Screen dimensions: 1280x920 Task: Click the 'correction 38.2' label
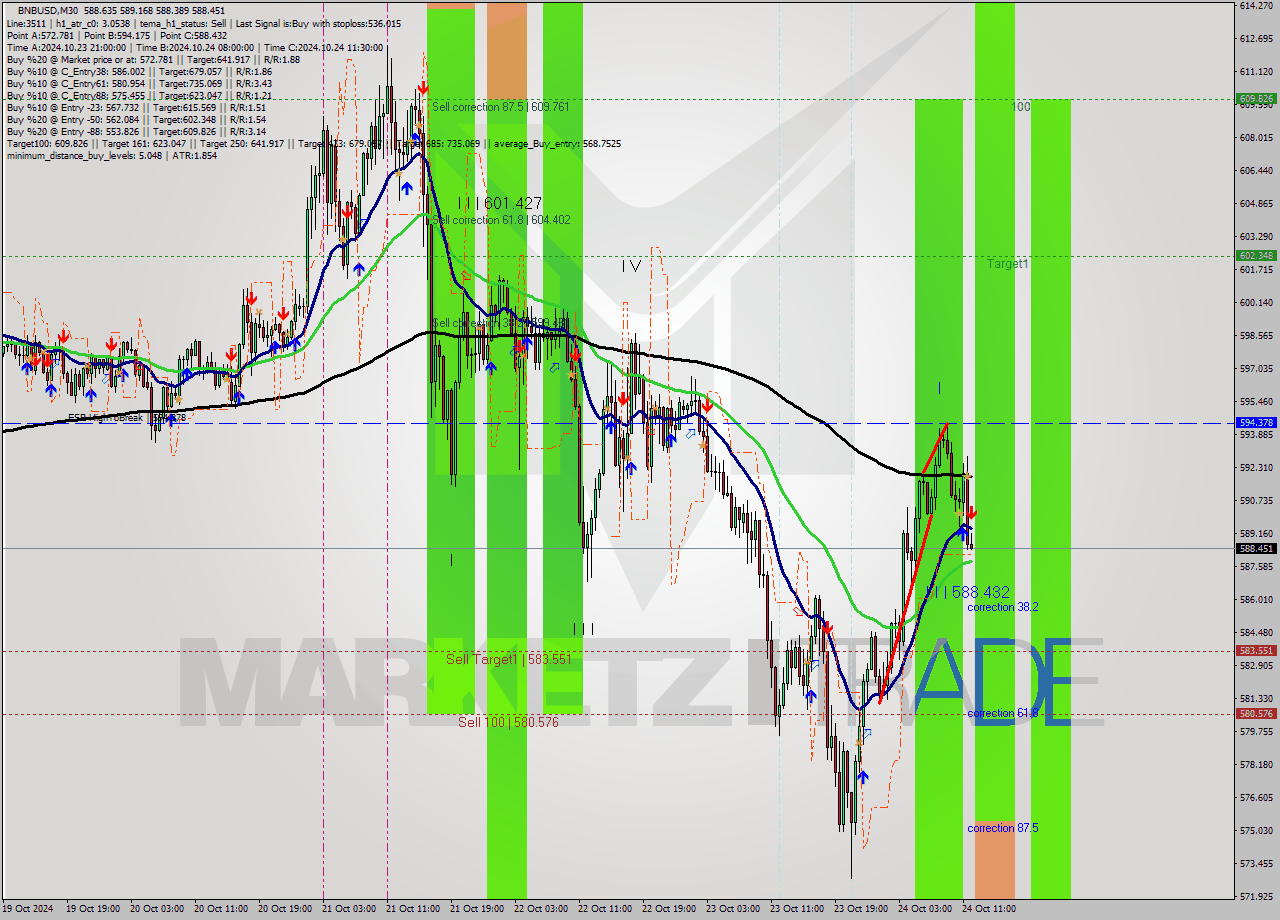point(1002,607)
